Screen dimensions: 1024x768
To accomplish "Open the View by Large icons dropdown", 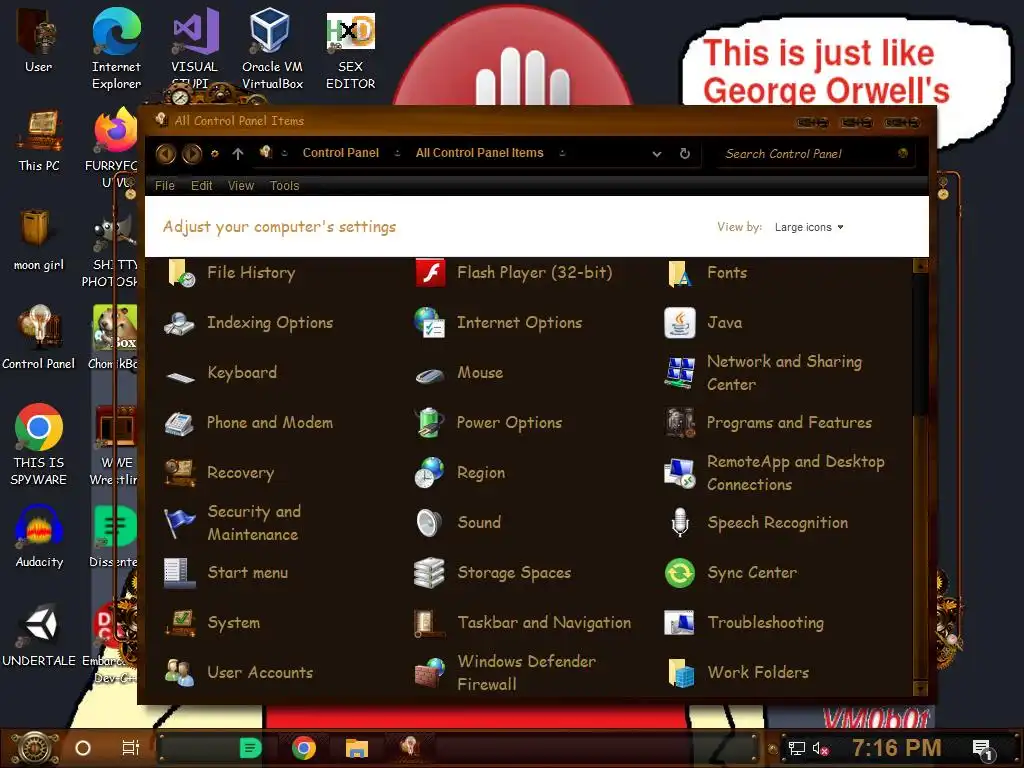I will pyautogui.click(x=809, y=227).
